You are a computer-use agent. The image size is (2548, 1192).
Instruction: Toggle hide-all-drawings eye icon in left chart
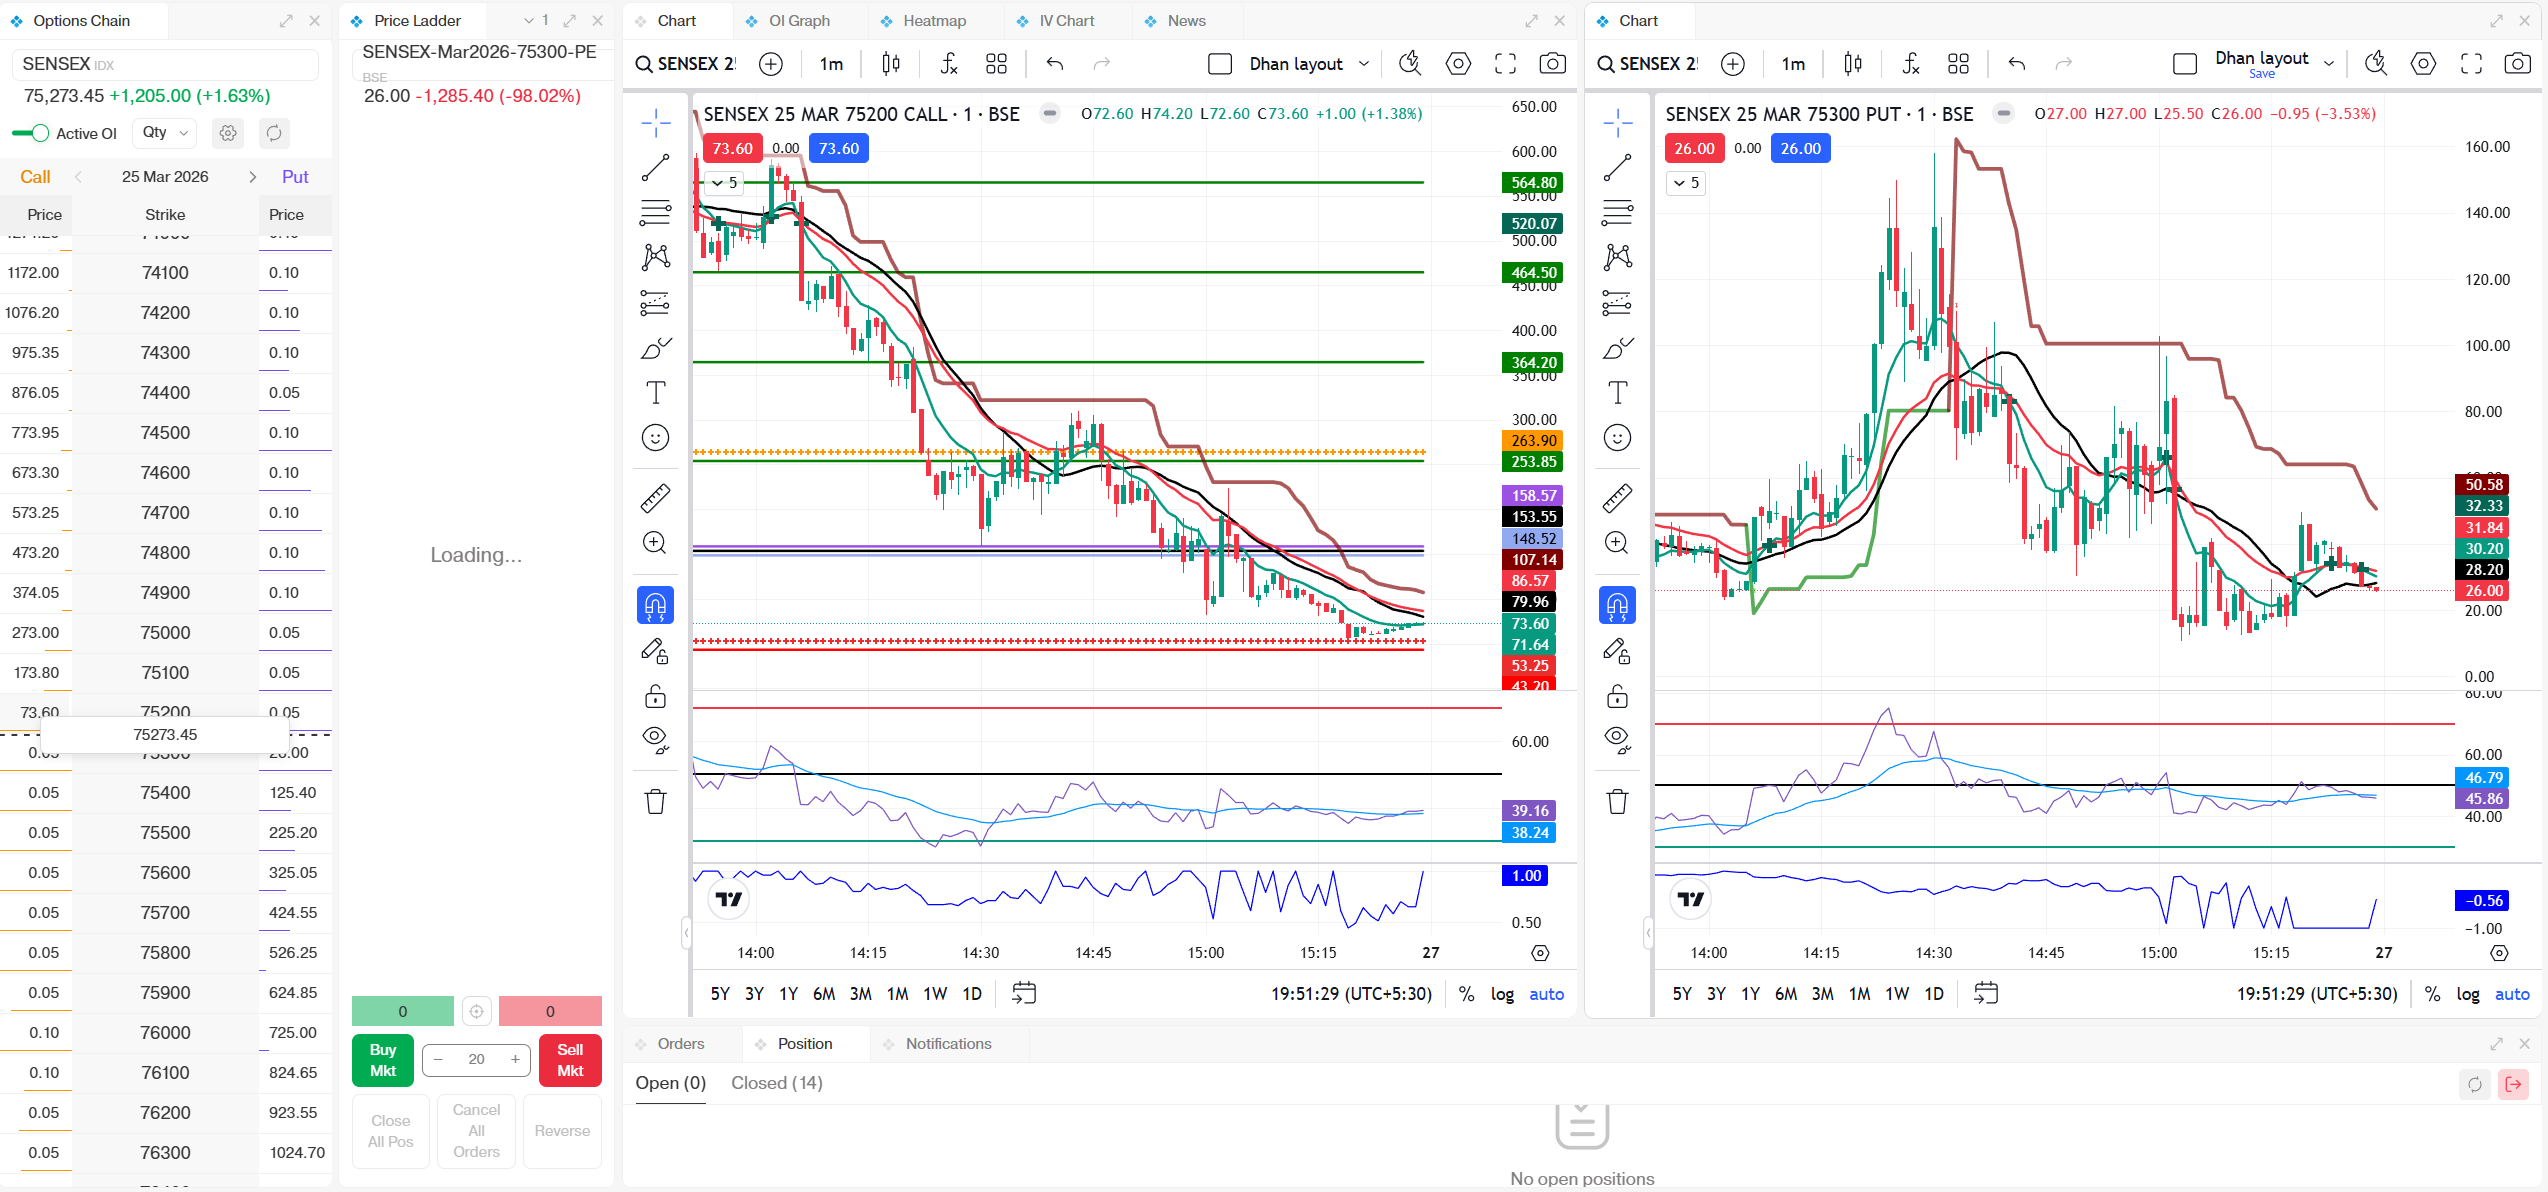(x=655, y=739)
